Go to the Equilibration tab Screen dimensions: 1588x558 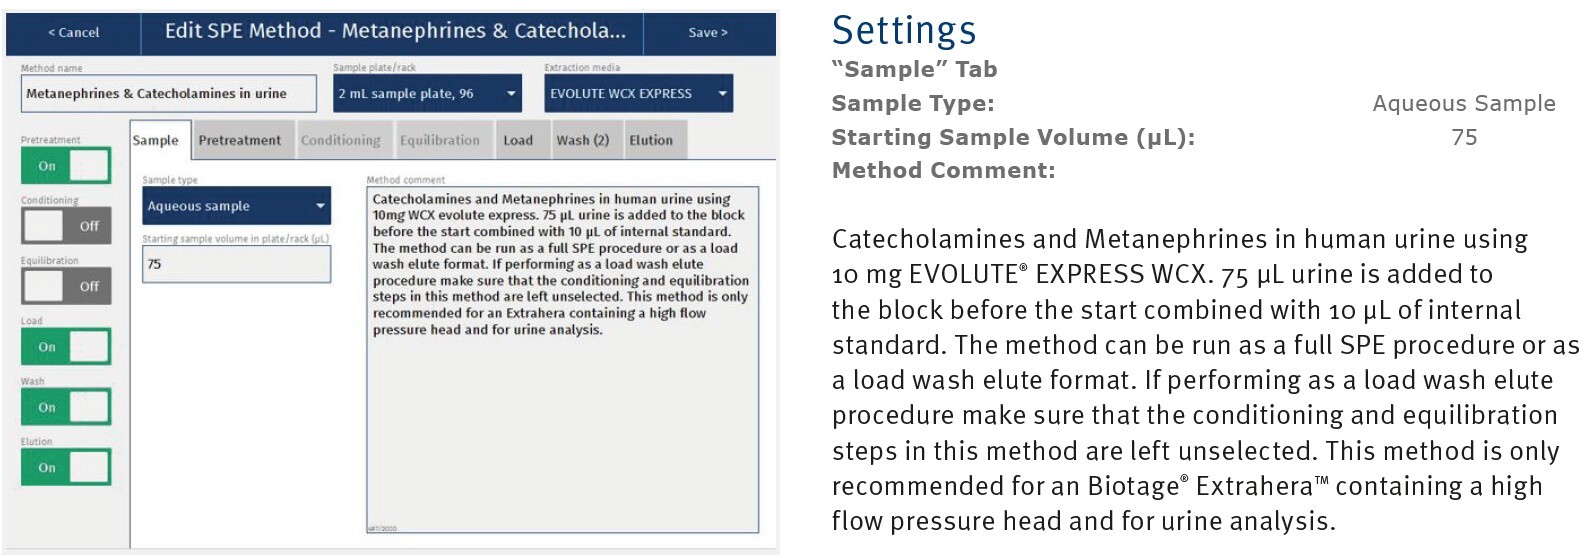(x=440, y=141)
